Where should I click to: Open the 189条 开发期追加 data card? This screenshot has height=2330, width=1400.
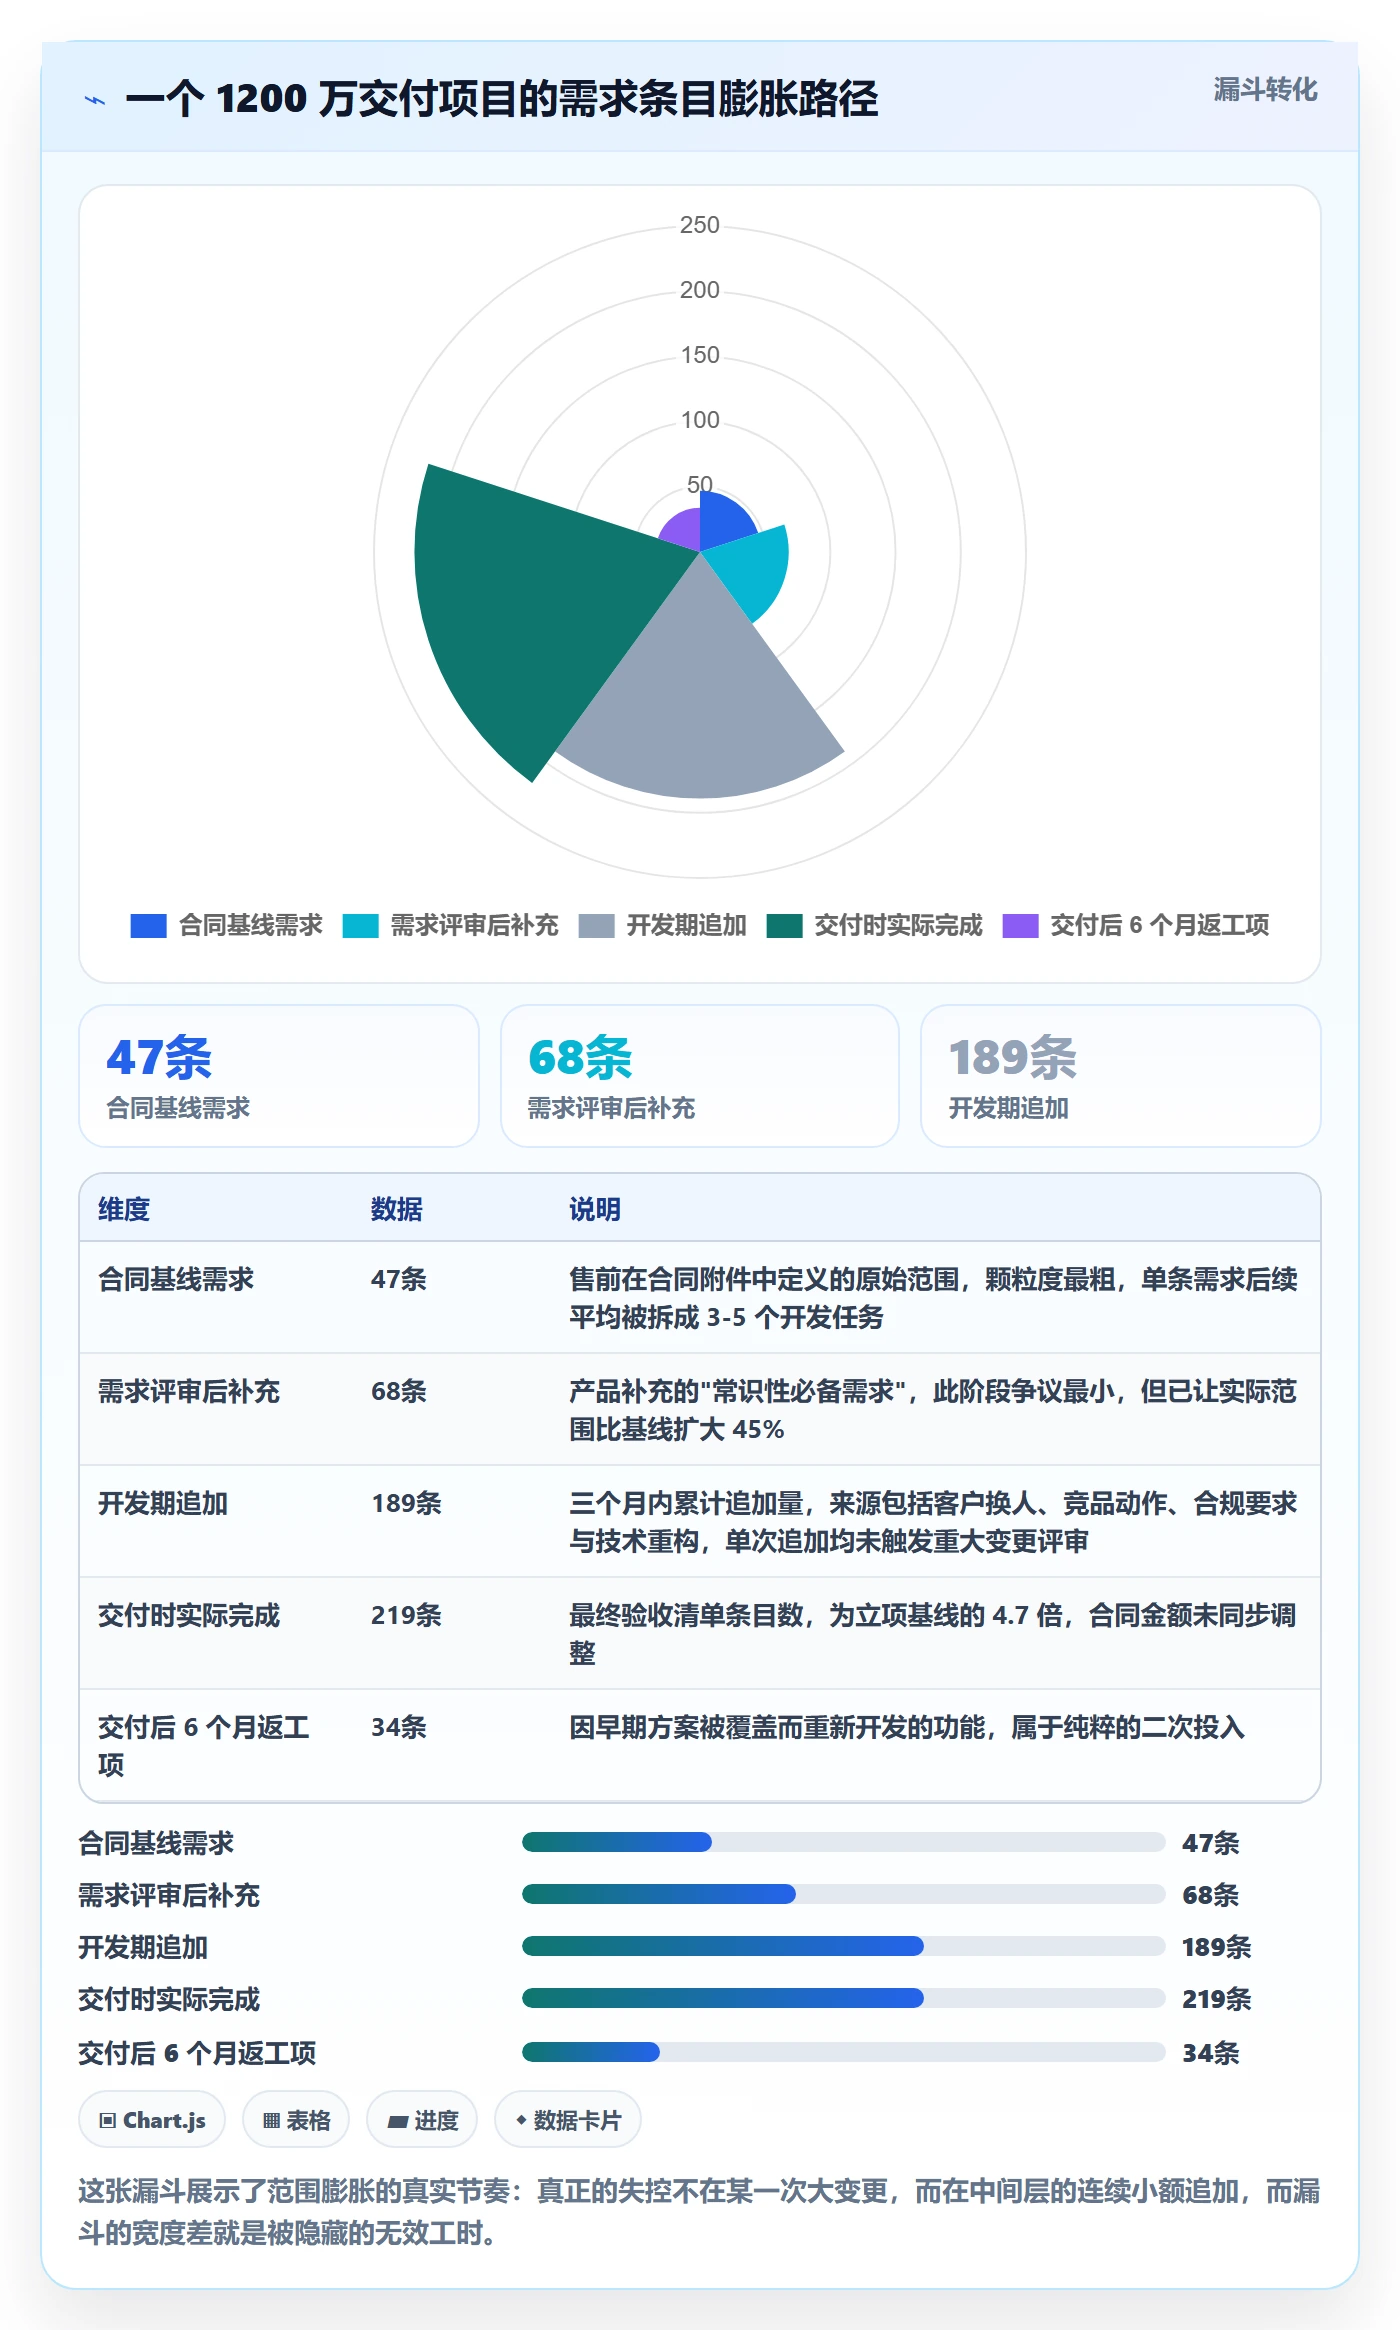click(1121, 1076)
